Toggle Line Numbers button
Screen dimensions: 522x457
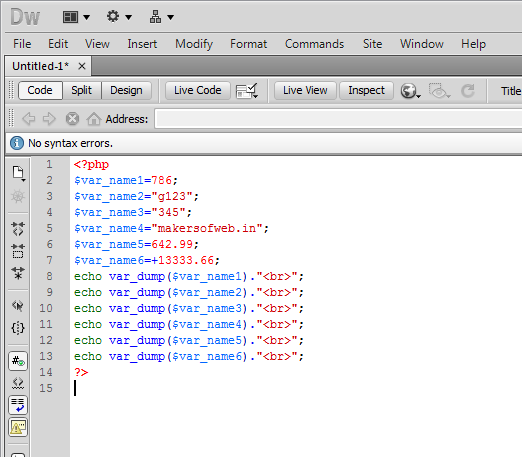pos(18,361)
